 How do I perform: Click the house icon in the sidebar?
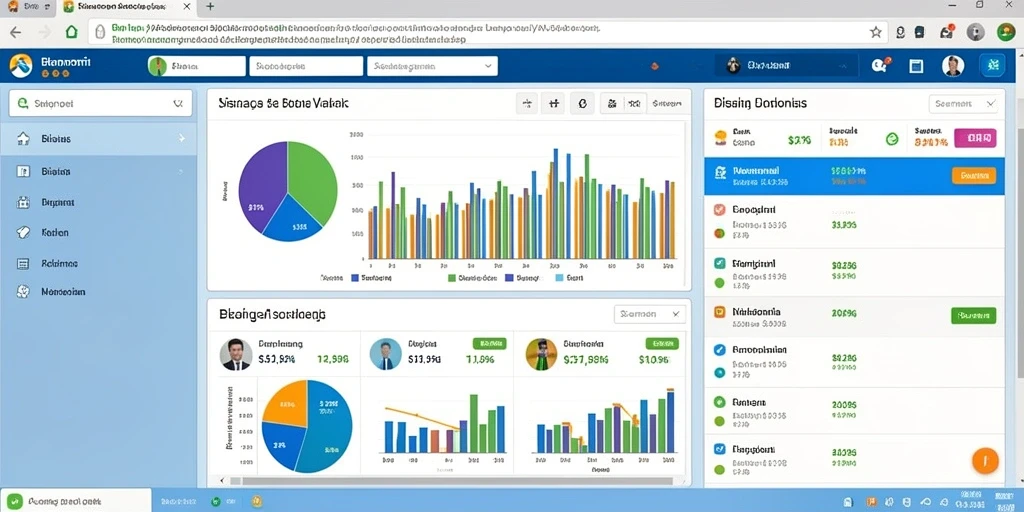(x=23, y=138)
